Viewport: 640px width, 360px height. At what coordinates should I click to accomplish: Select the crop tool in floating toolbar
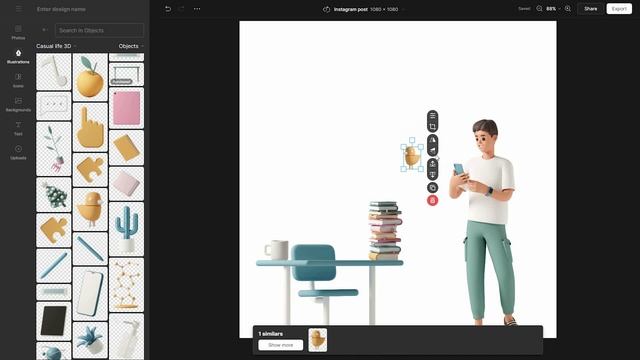pos(432,127)
